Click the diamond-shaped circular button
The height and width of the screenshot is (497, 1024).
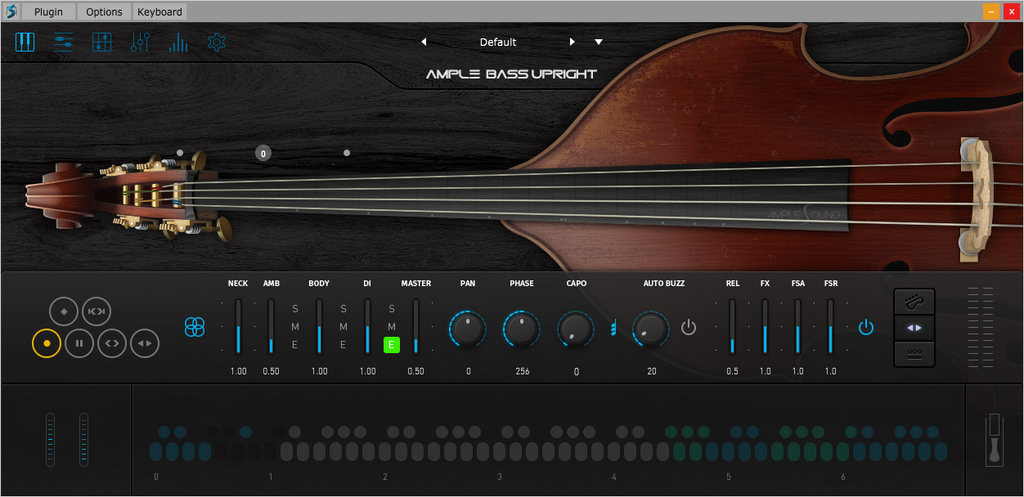(64, 312)
